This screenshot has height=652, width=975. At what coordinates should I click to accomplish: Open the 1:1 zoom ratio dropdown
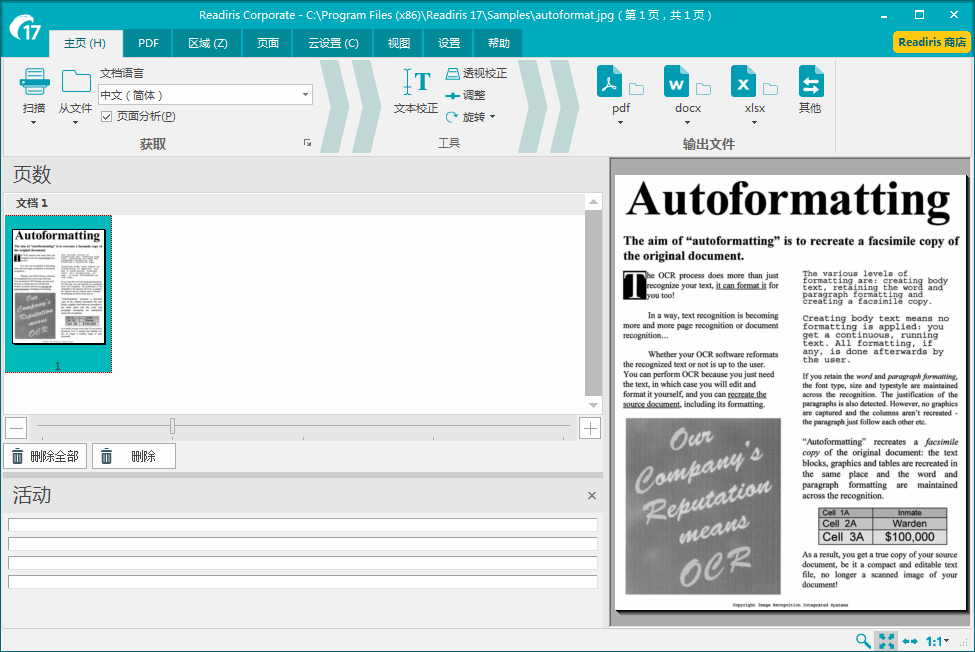click(x=938, y=641)
